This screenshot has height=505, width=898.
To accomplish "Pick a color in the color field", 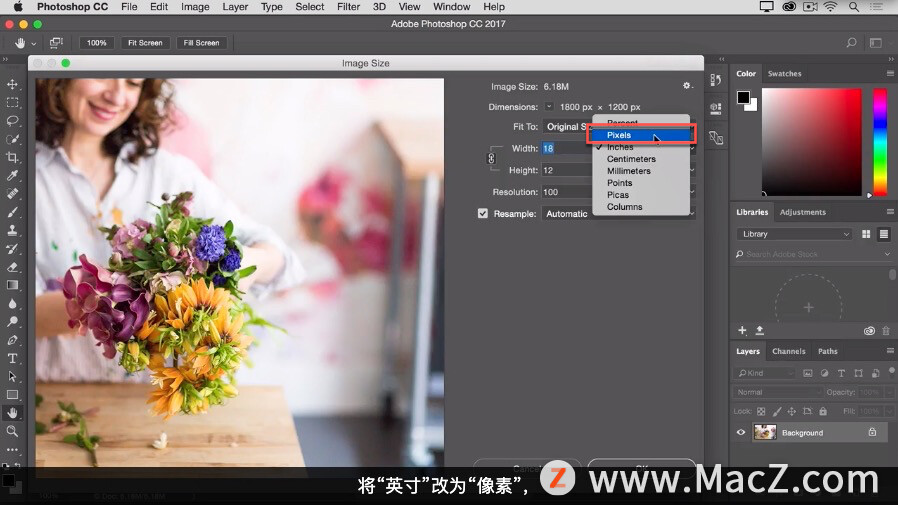I will coord(812,142).
